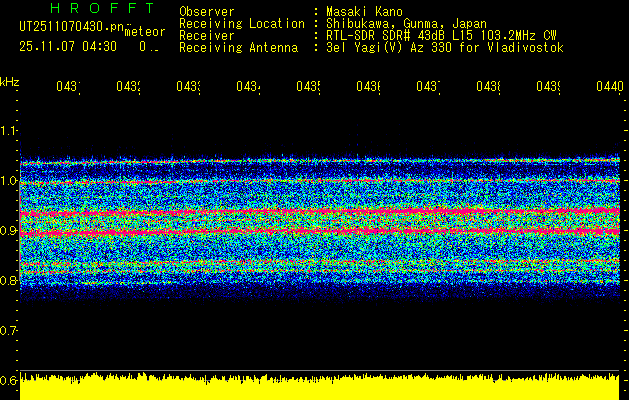629x400 pixels.
Task: Click the kHz axis unit label
Action: tap(9, 82)
